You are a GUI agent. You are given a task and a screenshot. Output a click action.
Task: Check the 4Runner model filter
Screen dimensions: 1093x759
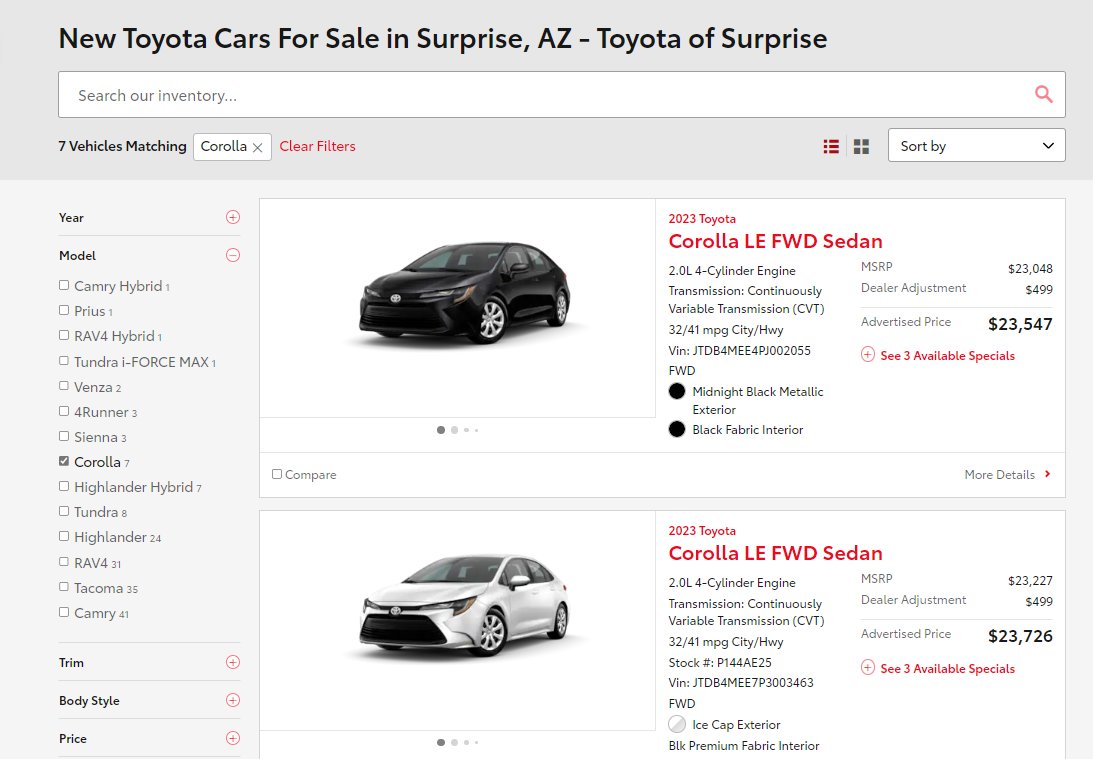pos(64,411)
